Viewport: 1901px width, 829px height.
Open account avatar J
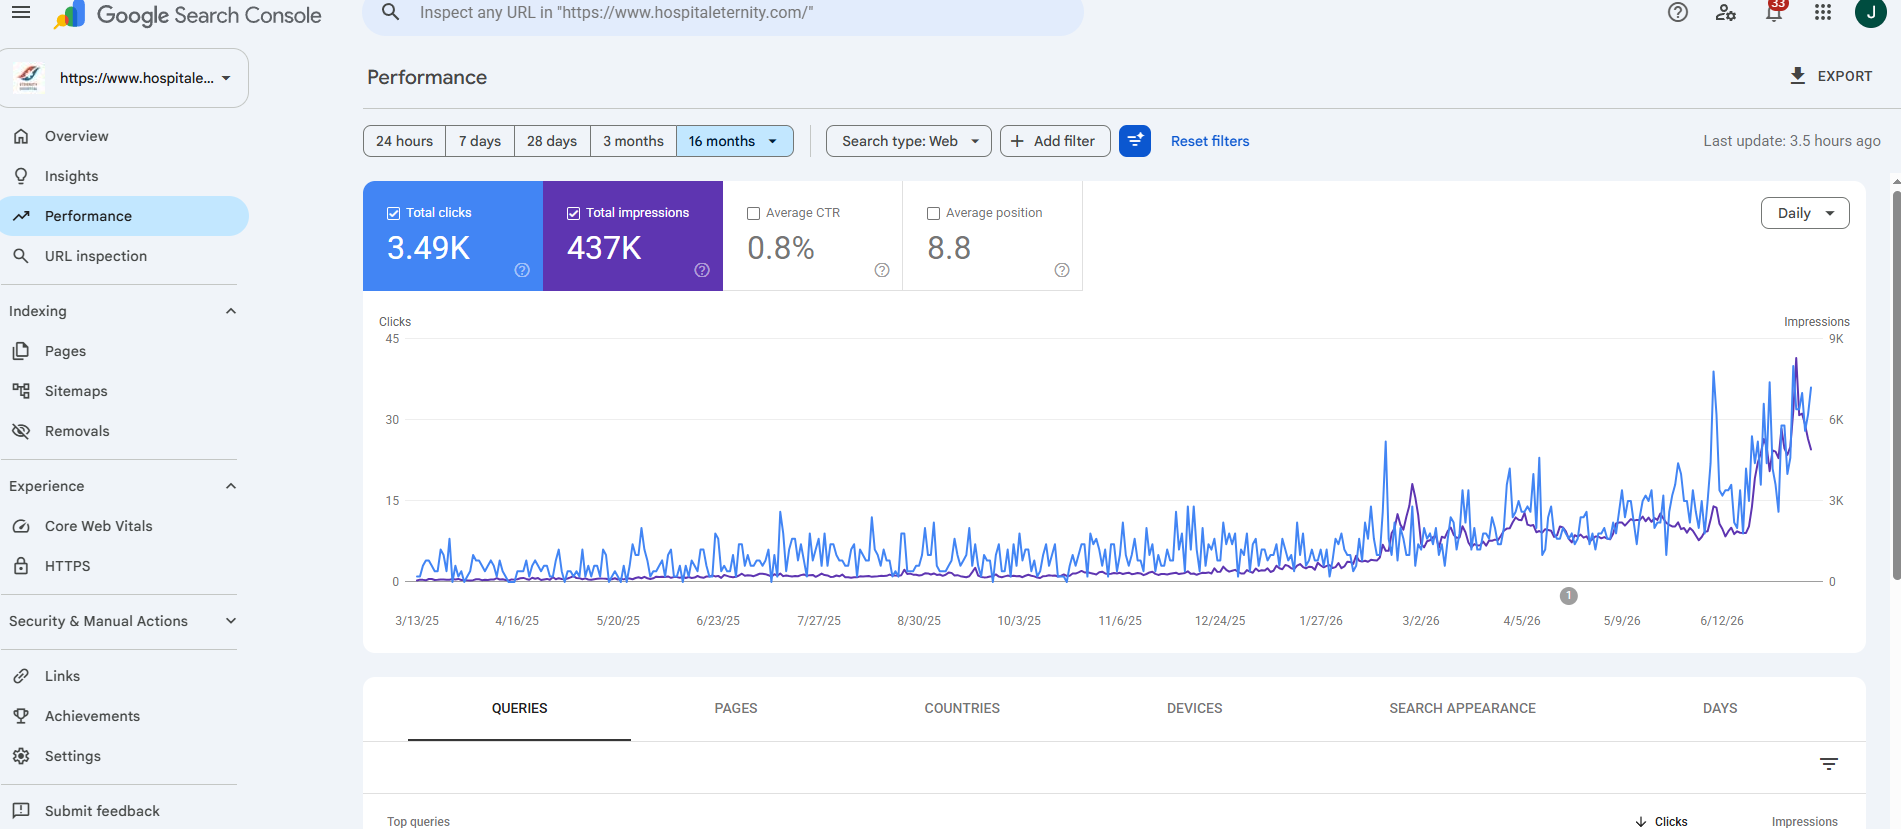point(1870,12)
